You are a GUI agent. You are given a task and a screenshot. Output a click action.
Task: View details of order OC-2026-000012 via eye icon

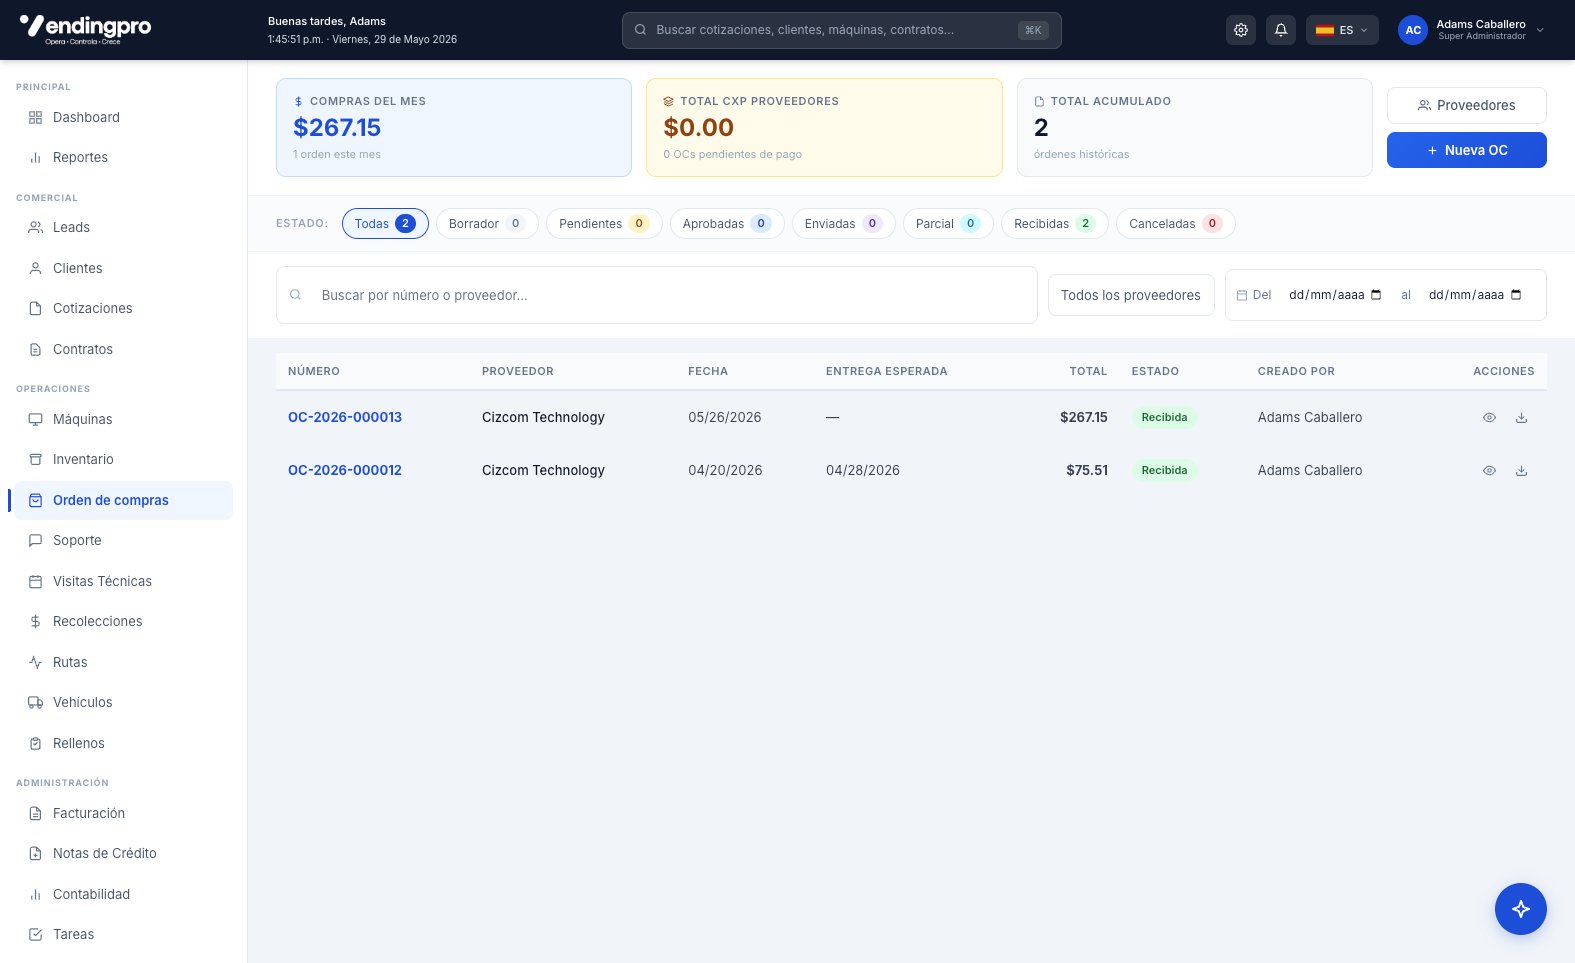pyautogui.click(x=1489, y=471)
